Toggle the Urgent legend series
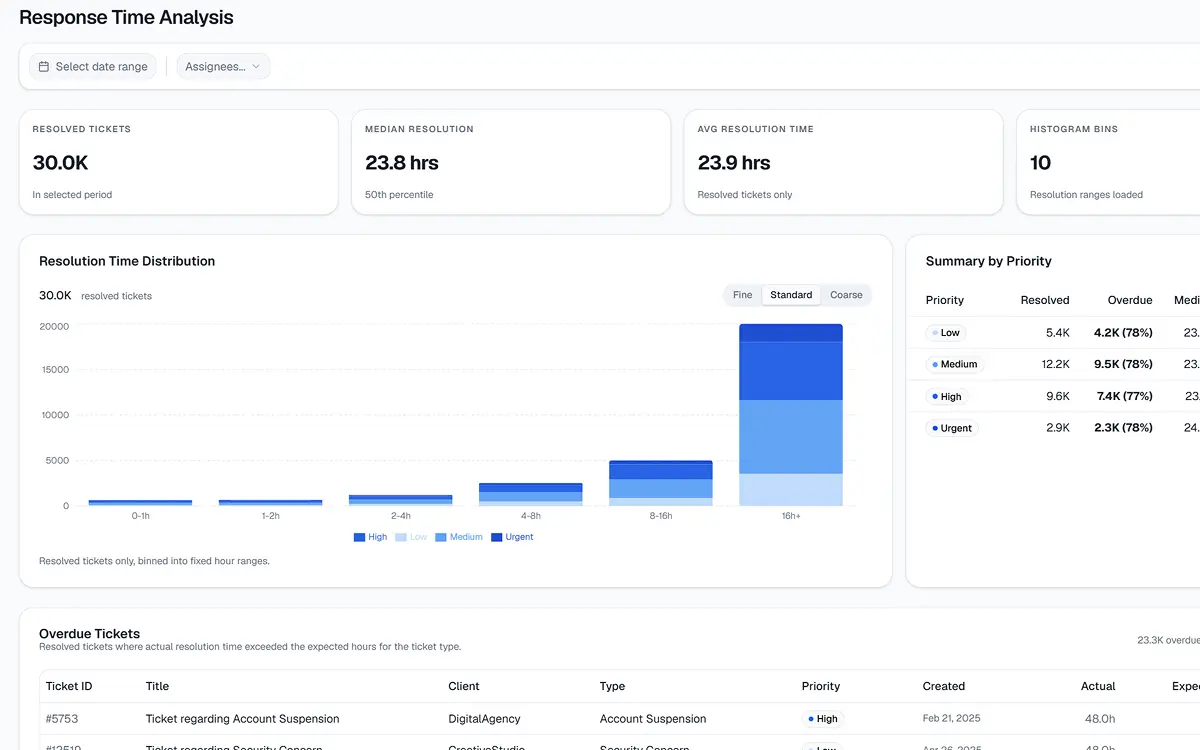Image resolution: width=1200 pixels, height=750 pixels. coord(512,537)
